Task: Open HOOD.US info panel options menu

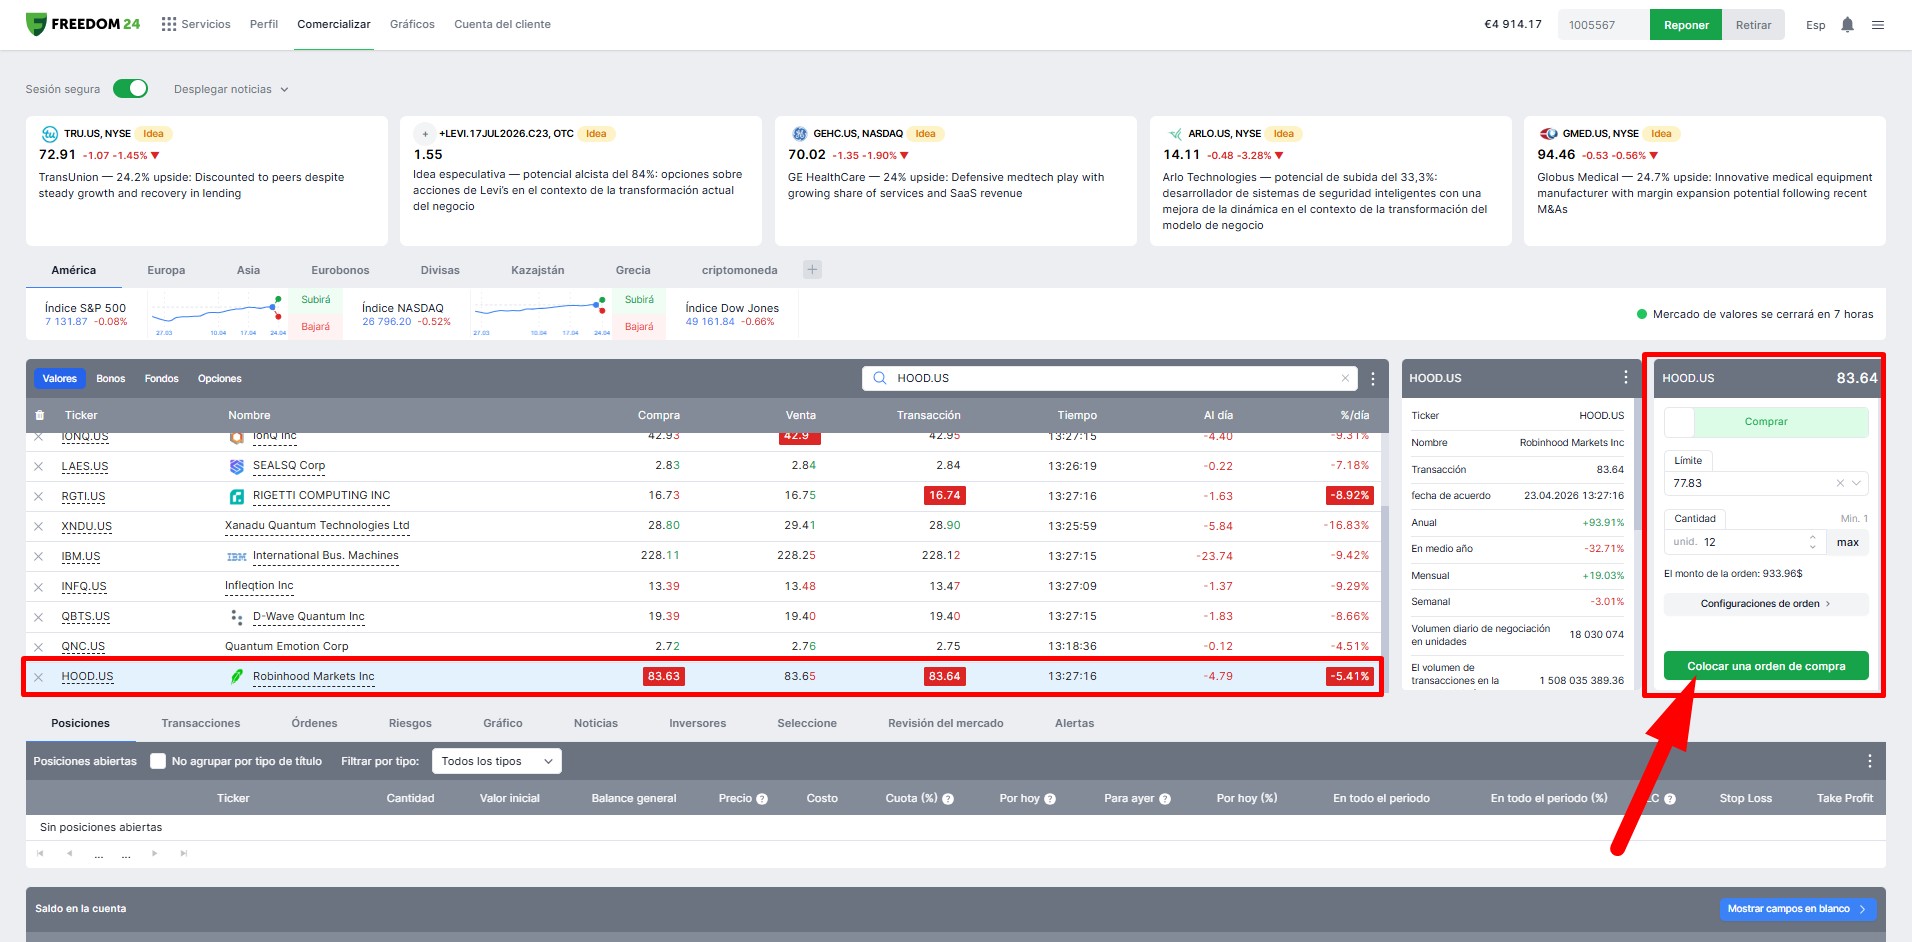Action: coord(1625,377)
